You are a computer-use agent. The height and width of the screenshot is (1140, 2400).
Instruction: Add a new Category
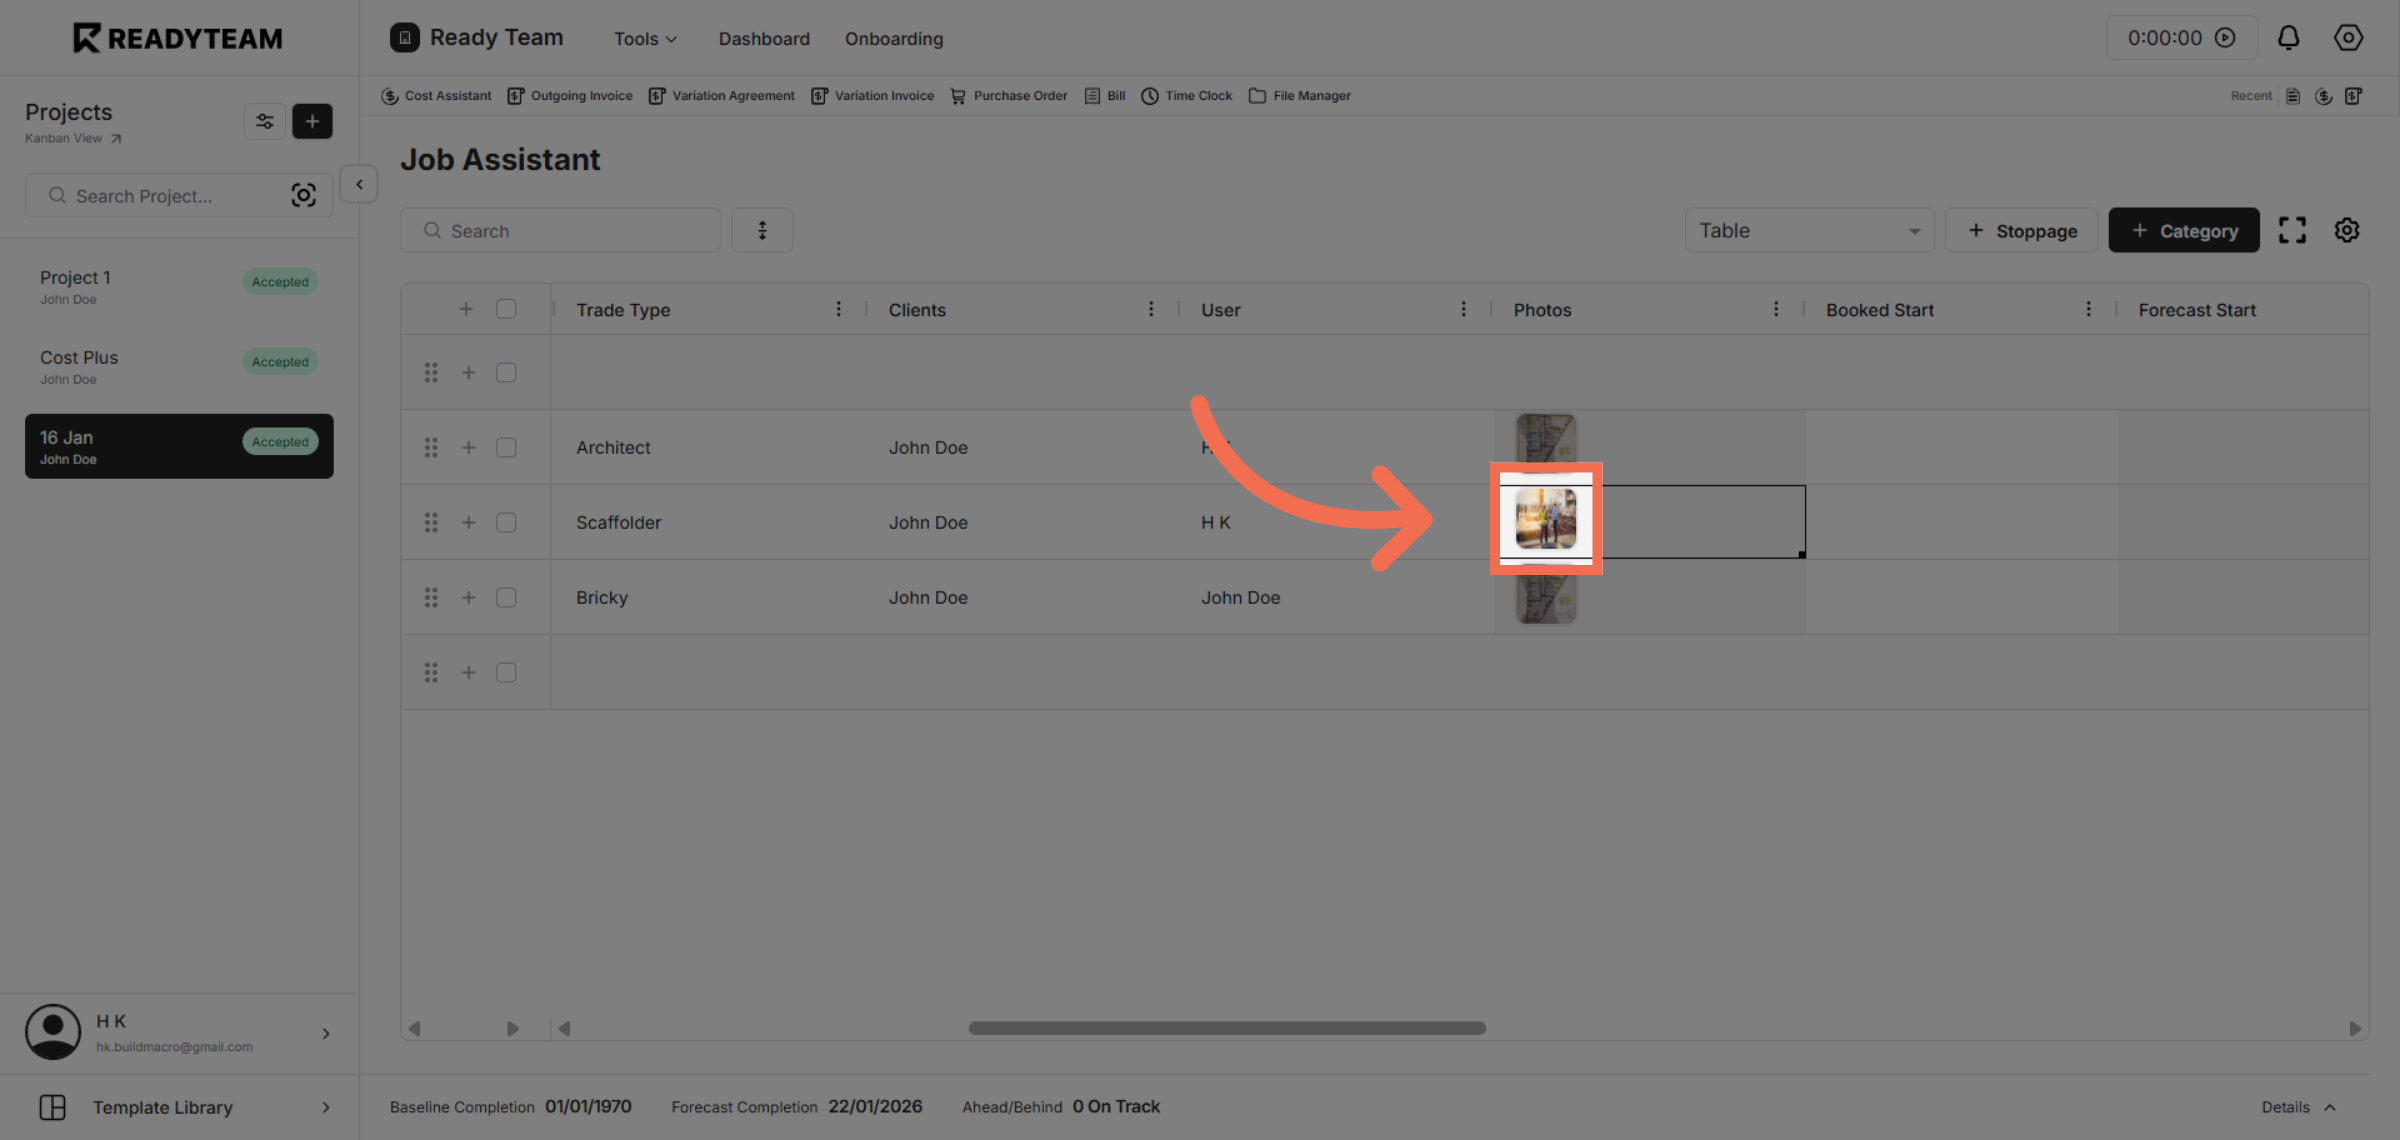pyautogui.click(x=2183, y=229)
